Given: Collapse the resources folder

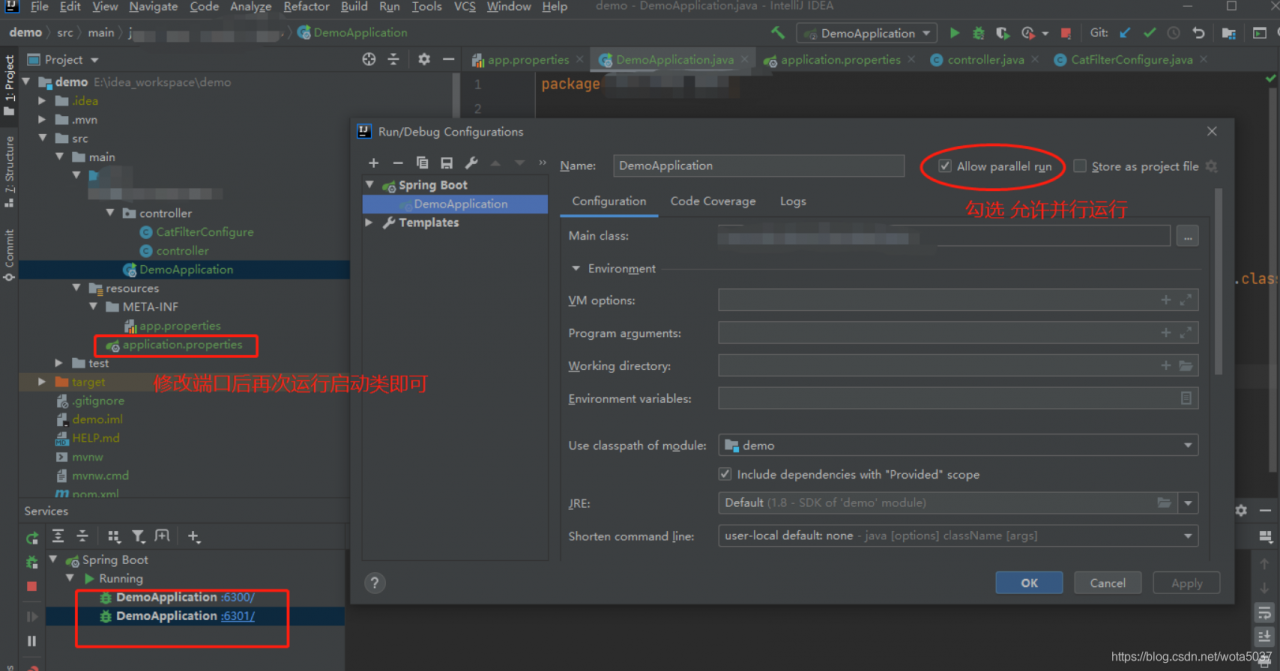Looking at the screenshot, I should pos(78,288).
